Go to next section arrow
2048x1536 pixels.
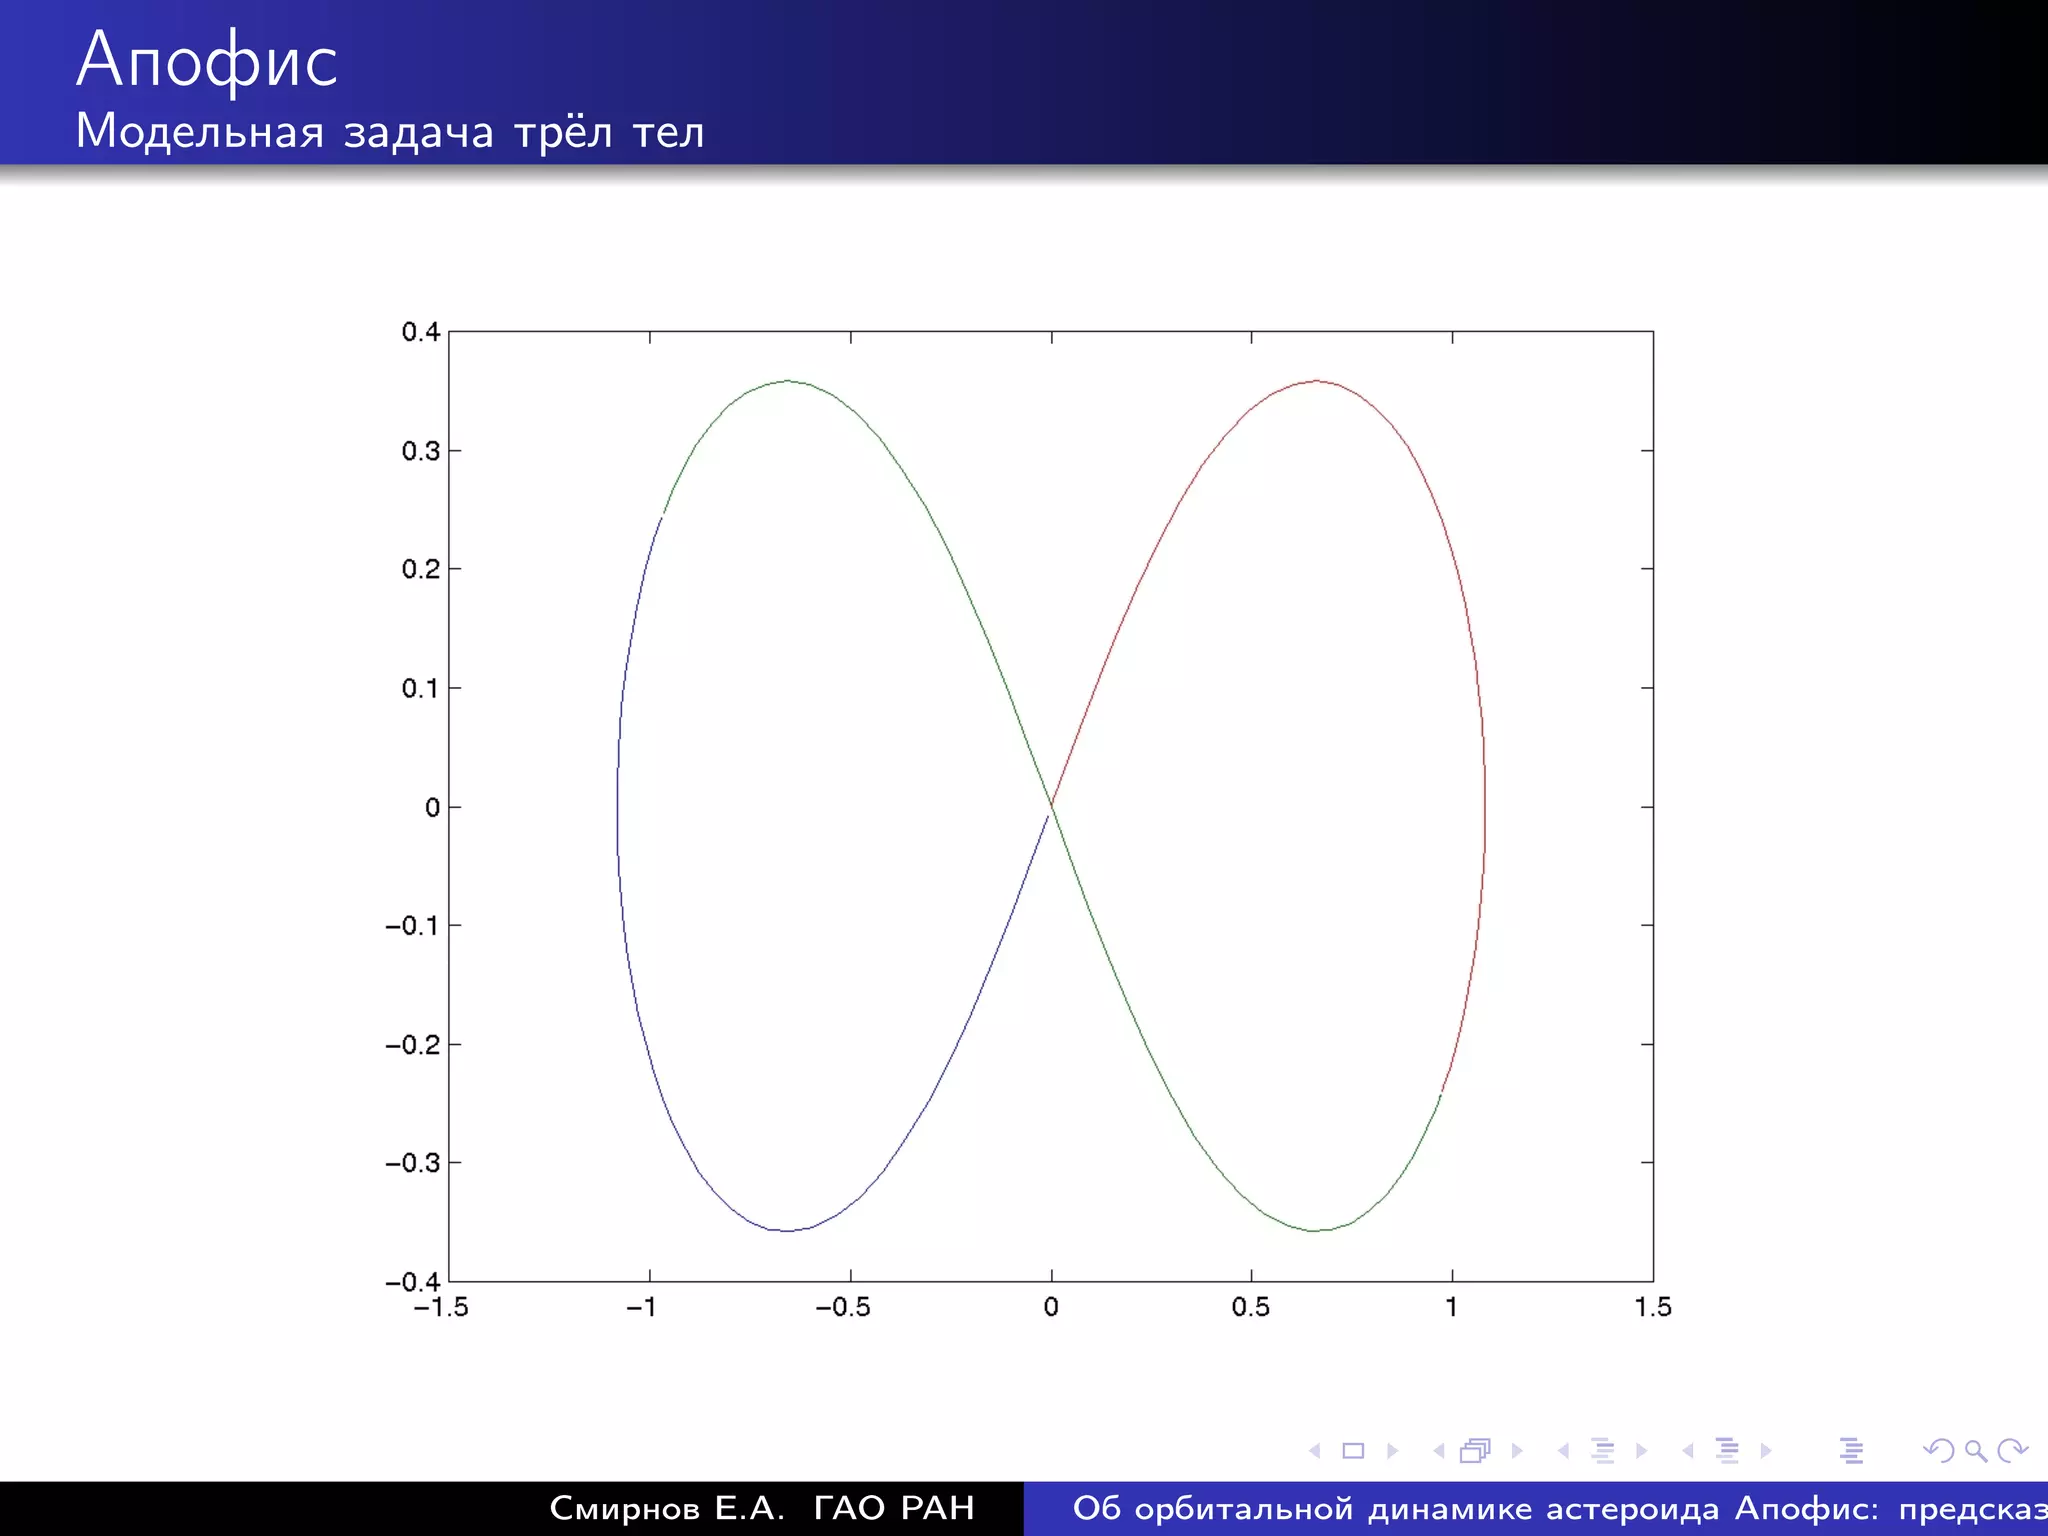coord(1766,1451)
